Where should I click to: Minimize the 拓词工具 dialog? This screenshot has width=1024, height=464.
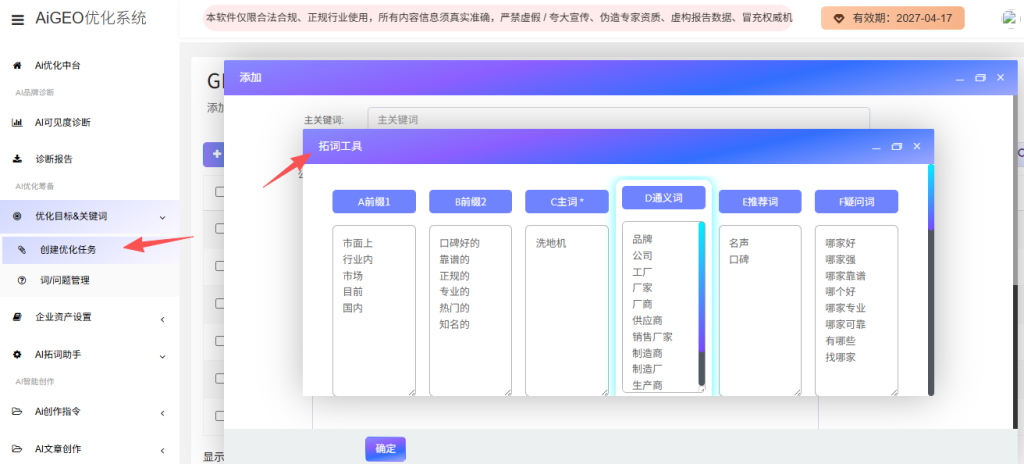876,147
